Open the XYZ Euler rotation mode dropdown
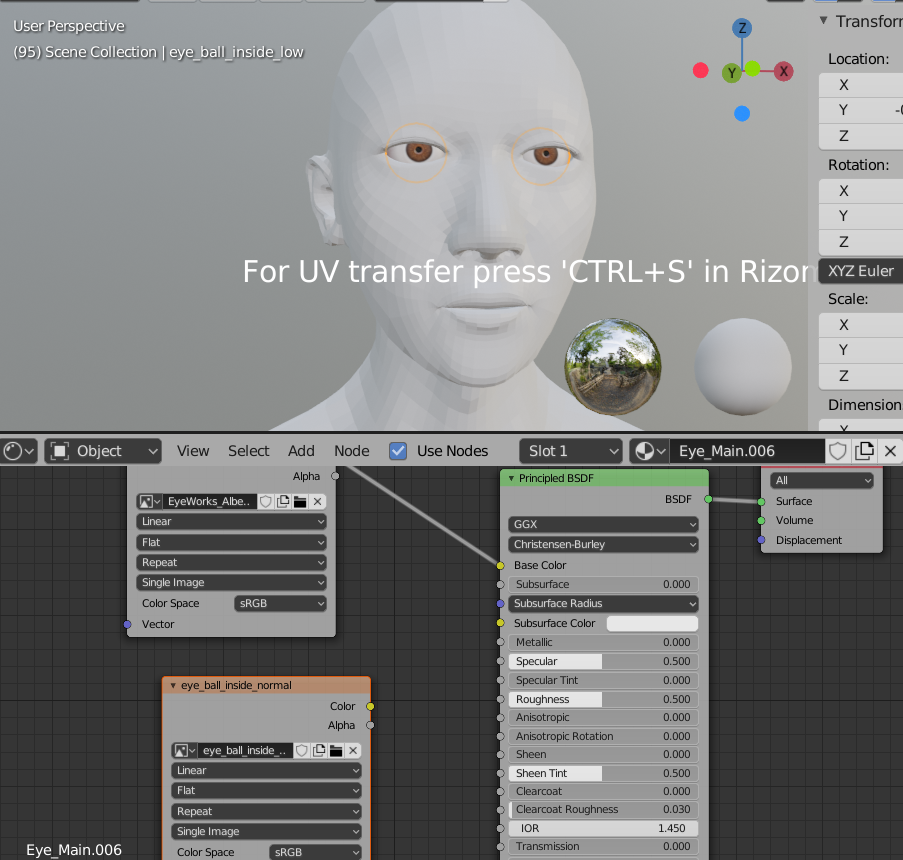Screen dimensions: 903x860 pyautogui.click(x=861, y=271)
